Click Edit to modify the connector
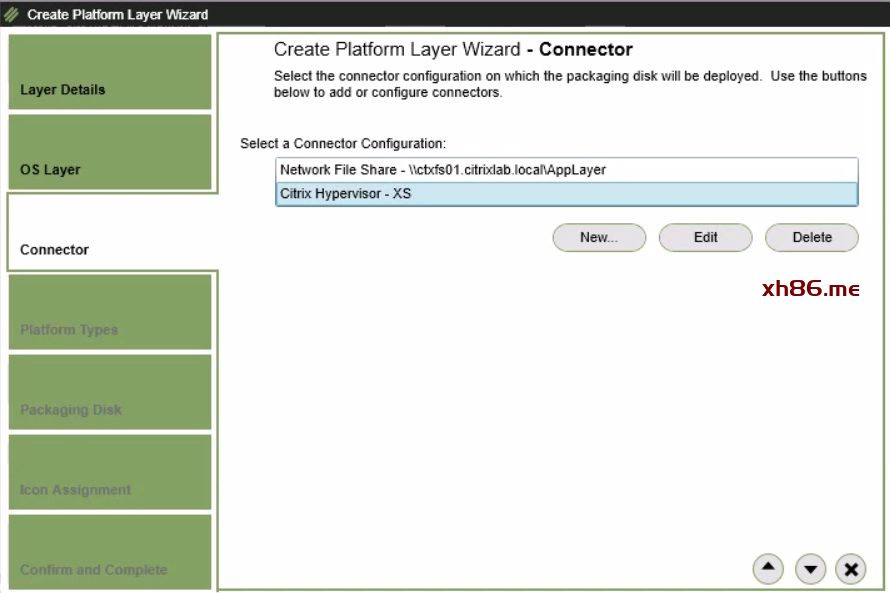The image size is (890, 593). click(706, 238)
